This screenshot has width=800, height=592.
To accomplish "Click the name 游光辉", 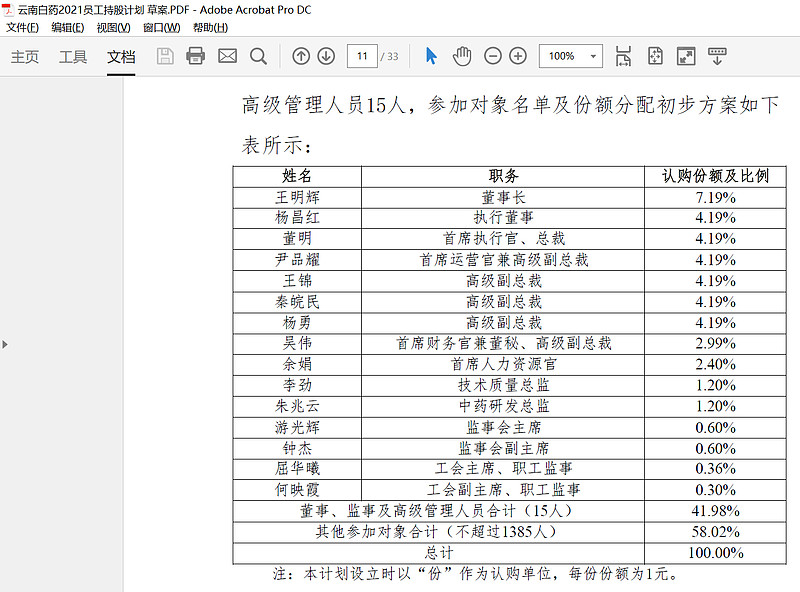I will coord(297,428).
